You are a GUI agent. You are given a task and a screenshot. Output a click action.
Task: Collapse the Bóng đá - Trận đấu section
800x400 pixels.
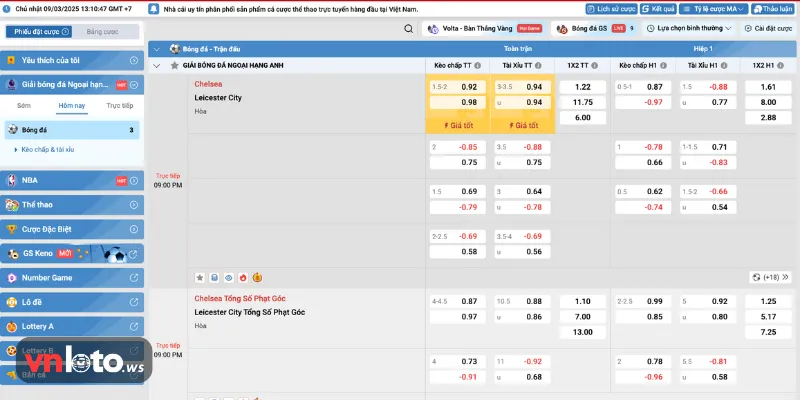(155, 48)
